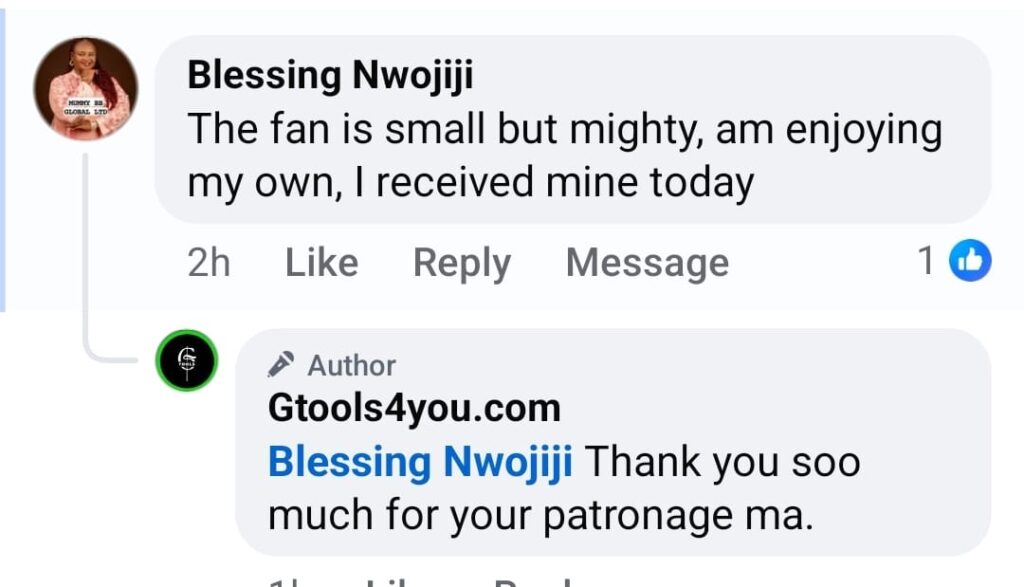This screenshot has width=1024, height=587.
Task: Reply to Blessing Nwojiji's comment
Action: click(461, 263)
